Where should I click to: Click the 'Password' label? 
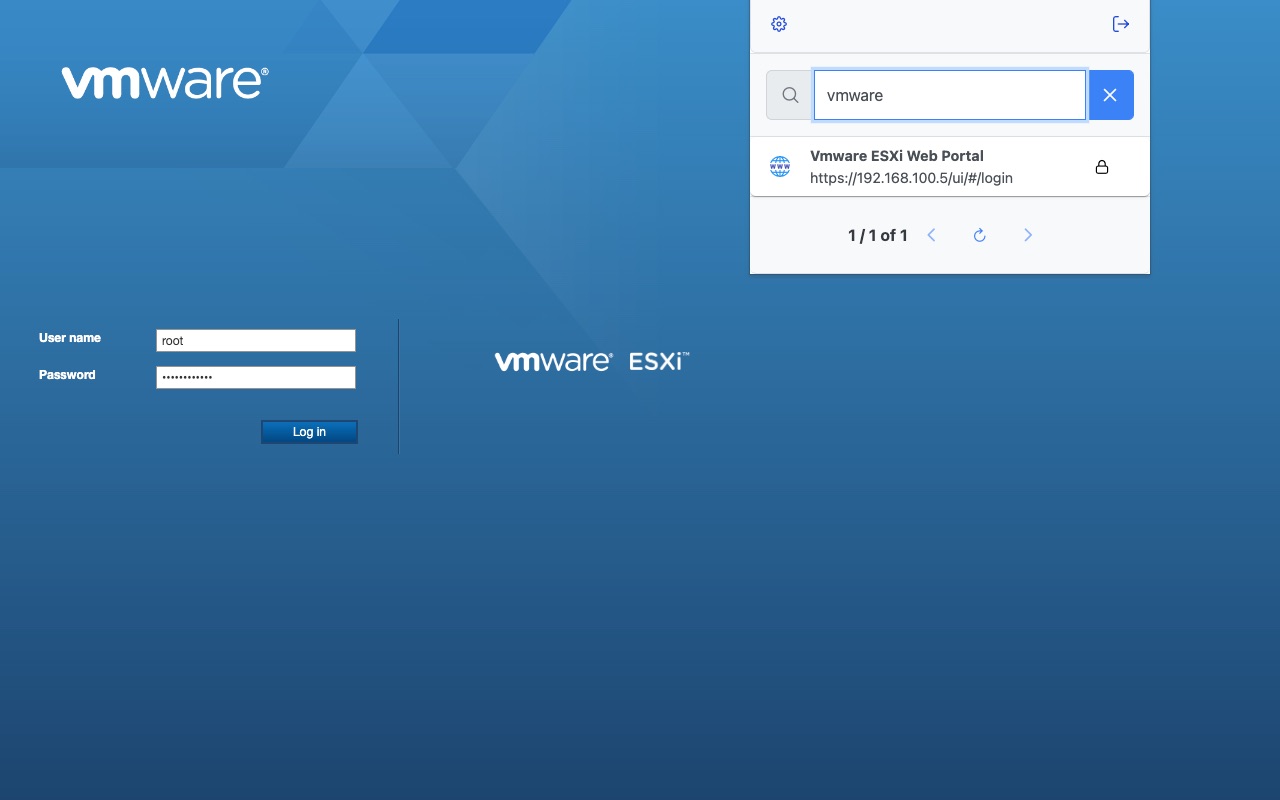click(67, 375)
